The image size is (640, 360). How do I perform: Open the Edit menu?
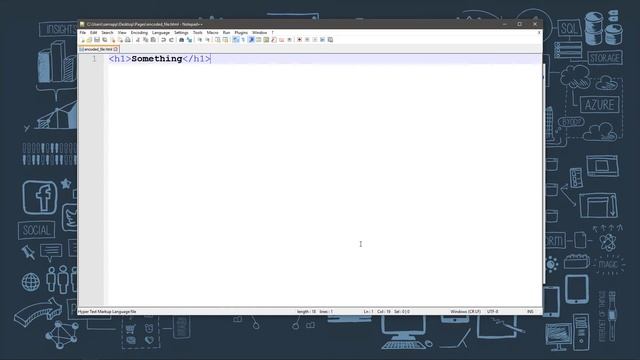93,33
